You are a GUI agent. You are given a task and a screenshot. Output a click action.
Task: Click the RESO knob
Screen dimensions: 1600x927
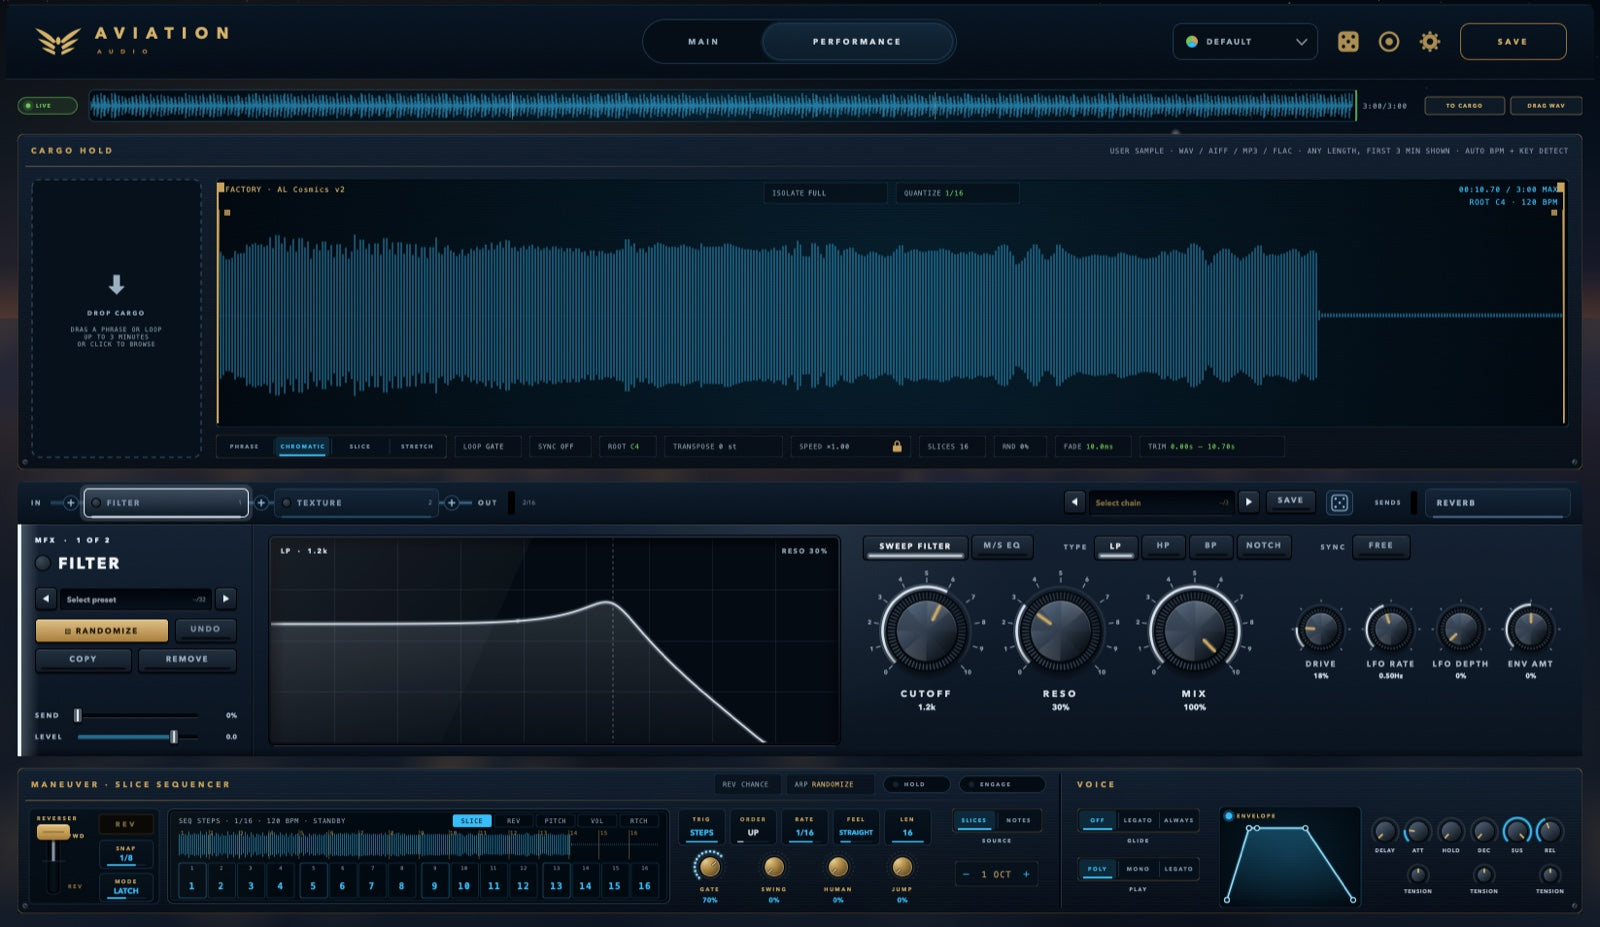click(x=1060, y=631)
